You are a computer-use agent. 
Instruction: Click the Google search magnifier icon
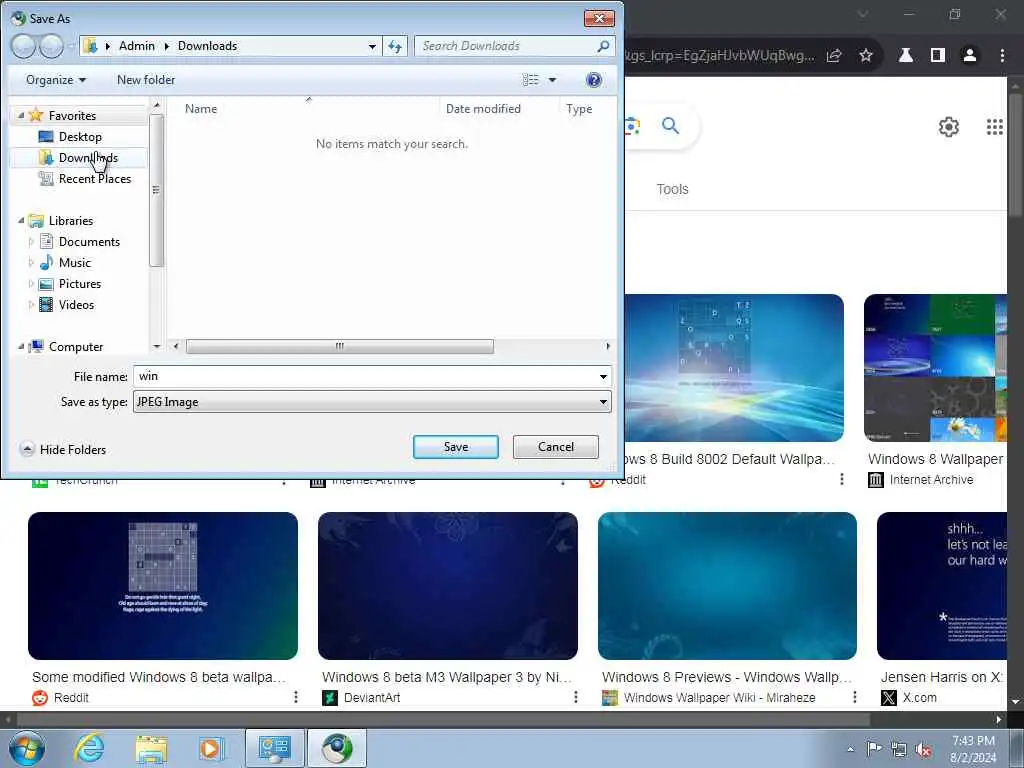click(x=671, y=125)
